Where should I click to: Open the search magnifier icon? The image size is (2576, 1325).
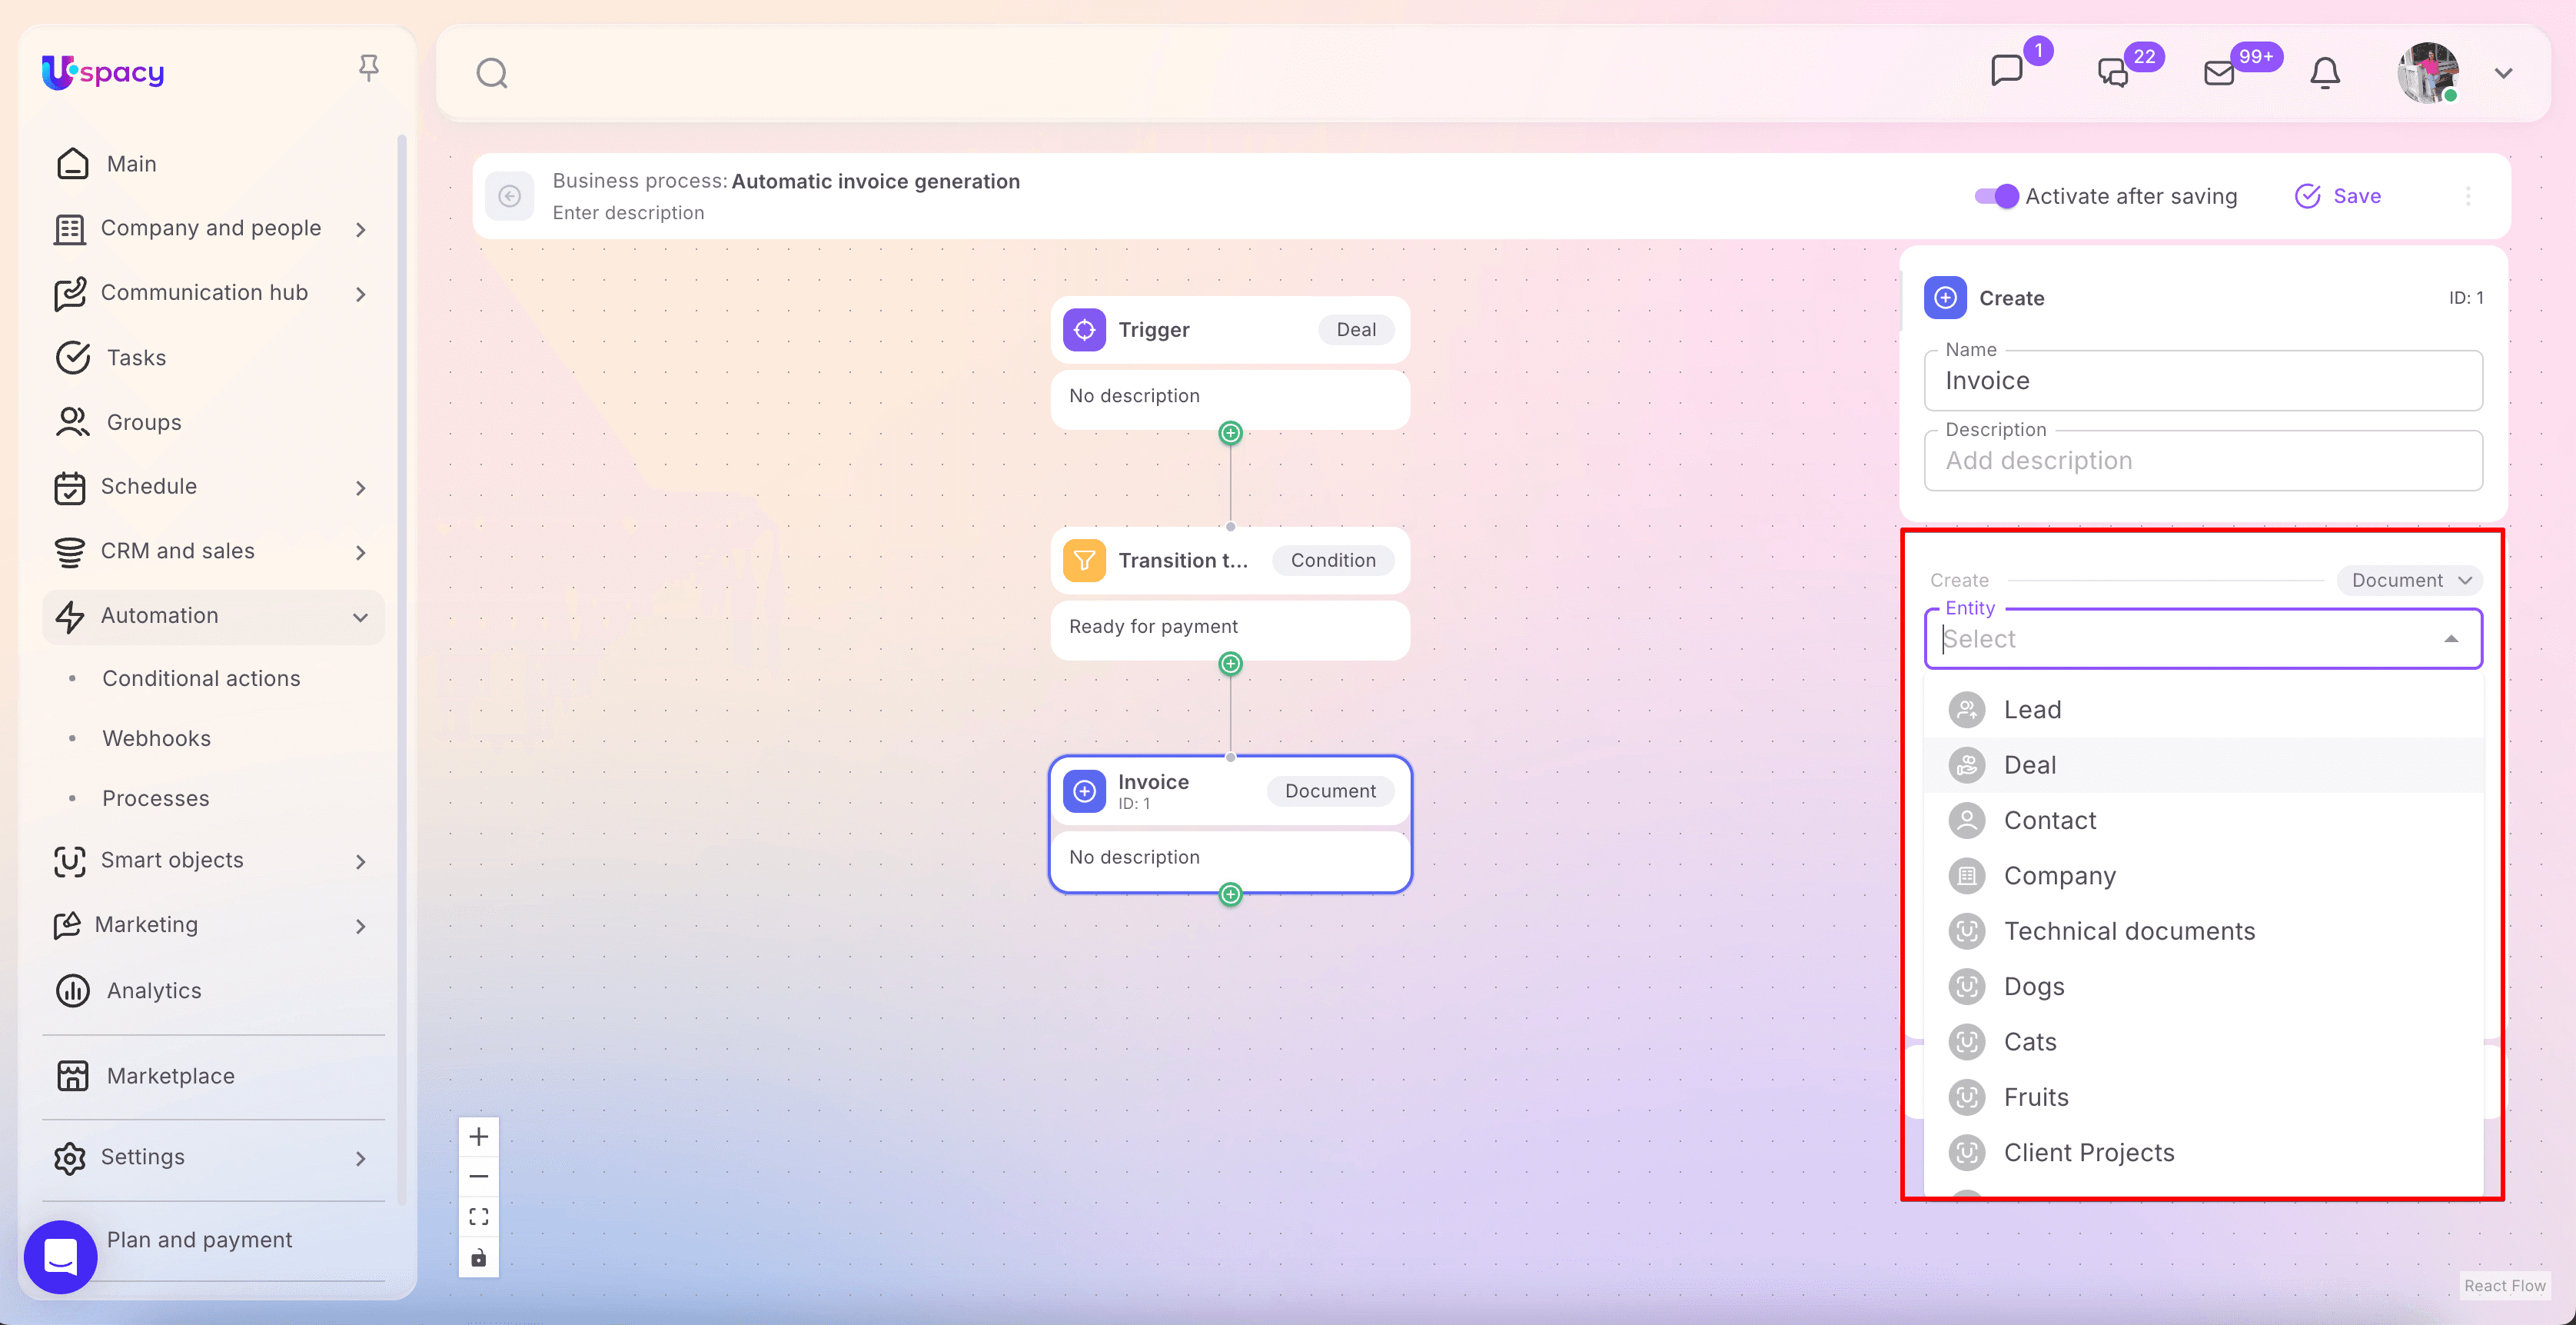point(492,73)
